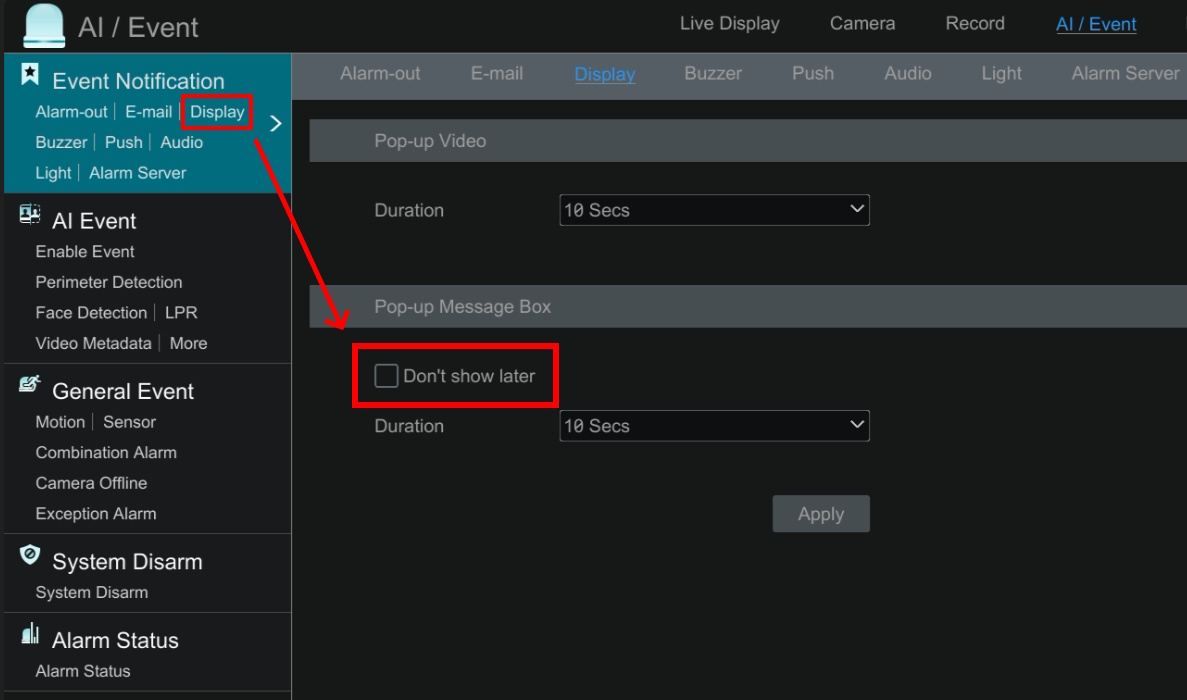Viewport: 1187px width, 700px height.
Task: Open Pop-up Message Box Duration dropdown
Action: point(714,426)
